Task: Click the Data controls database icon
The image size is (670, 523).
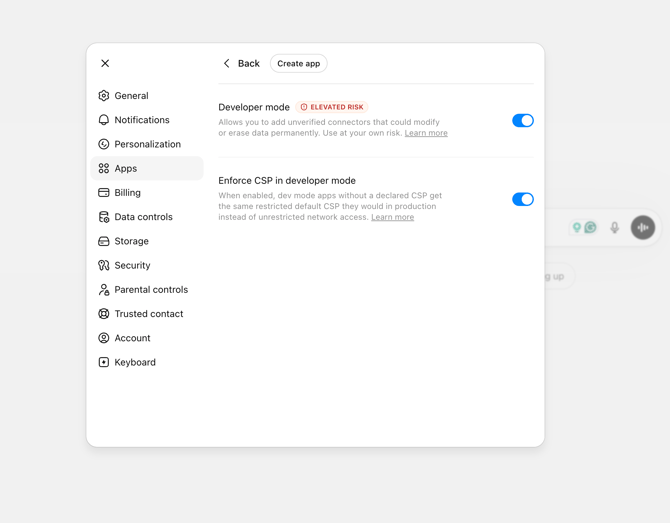Action: pos(104,217)
